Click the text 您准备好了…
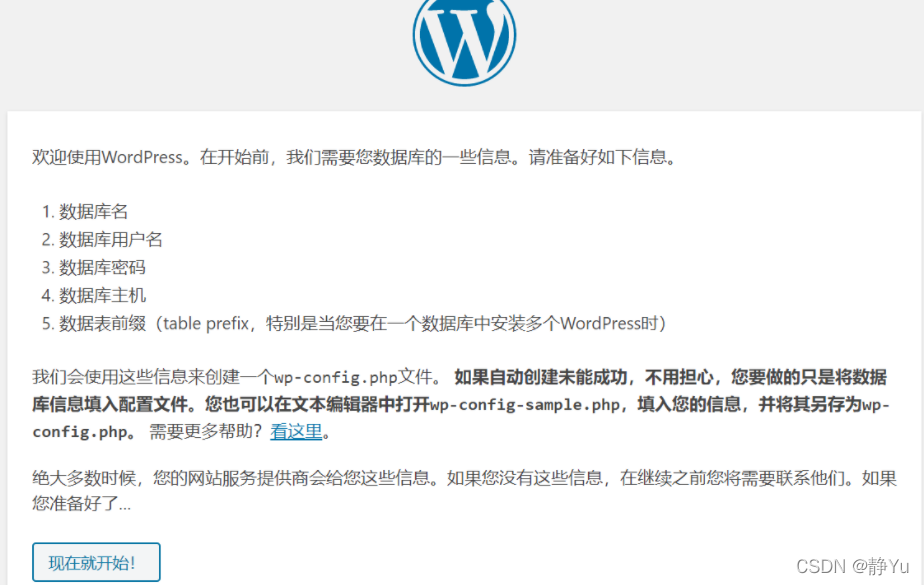 [x=81, y=504]
